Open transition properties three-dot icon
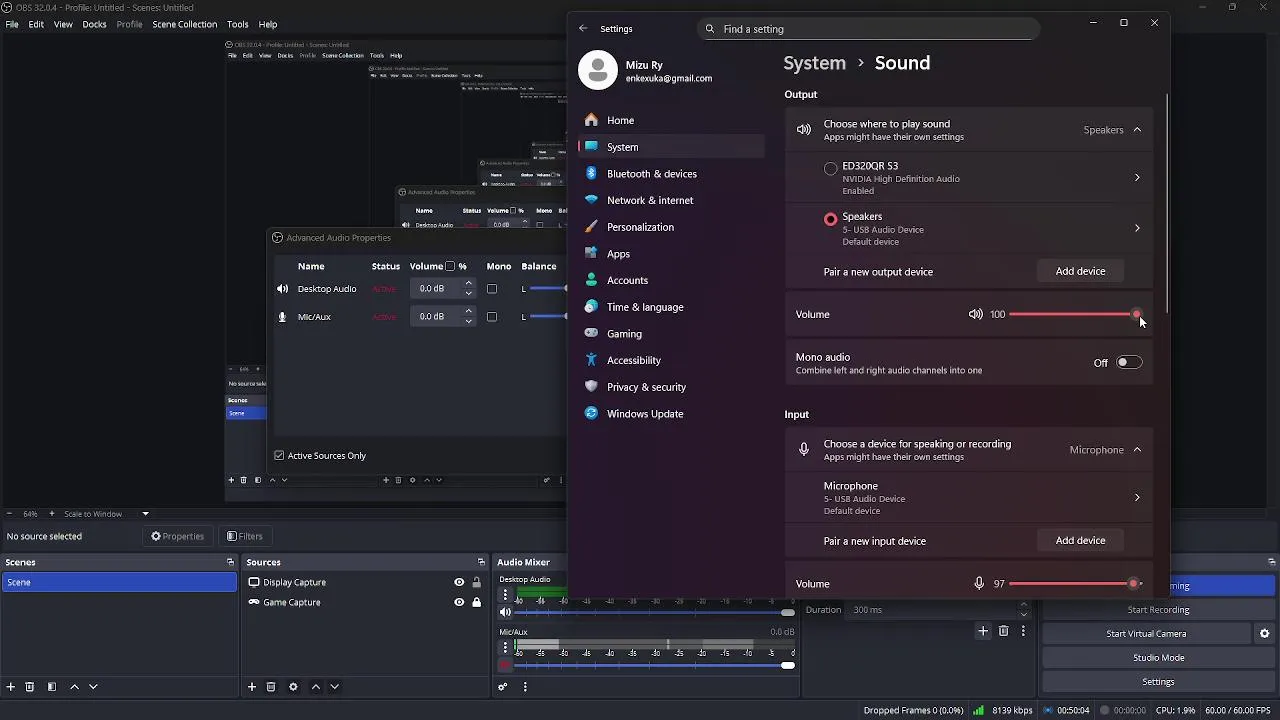1280x720 pixels. [1023, 631]
